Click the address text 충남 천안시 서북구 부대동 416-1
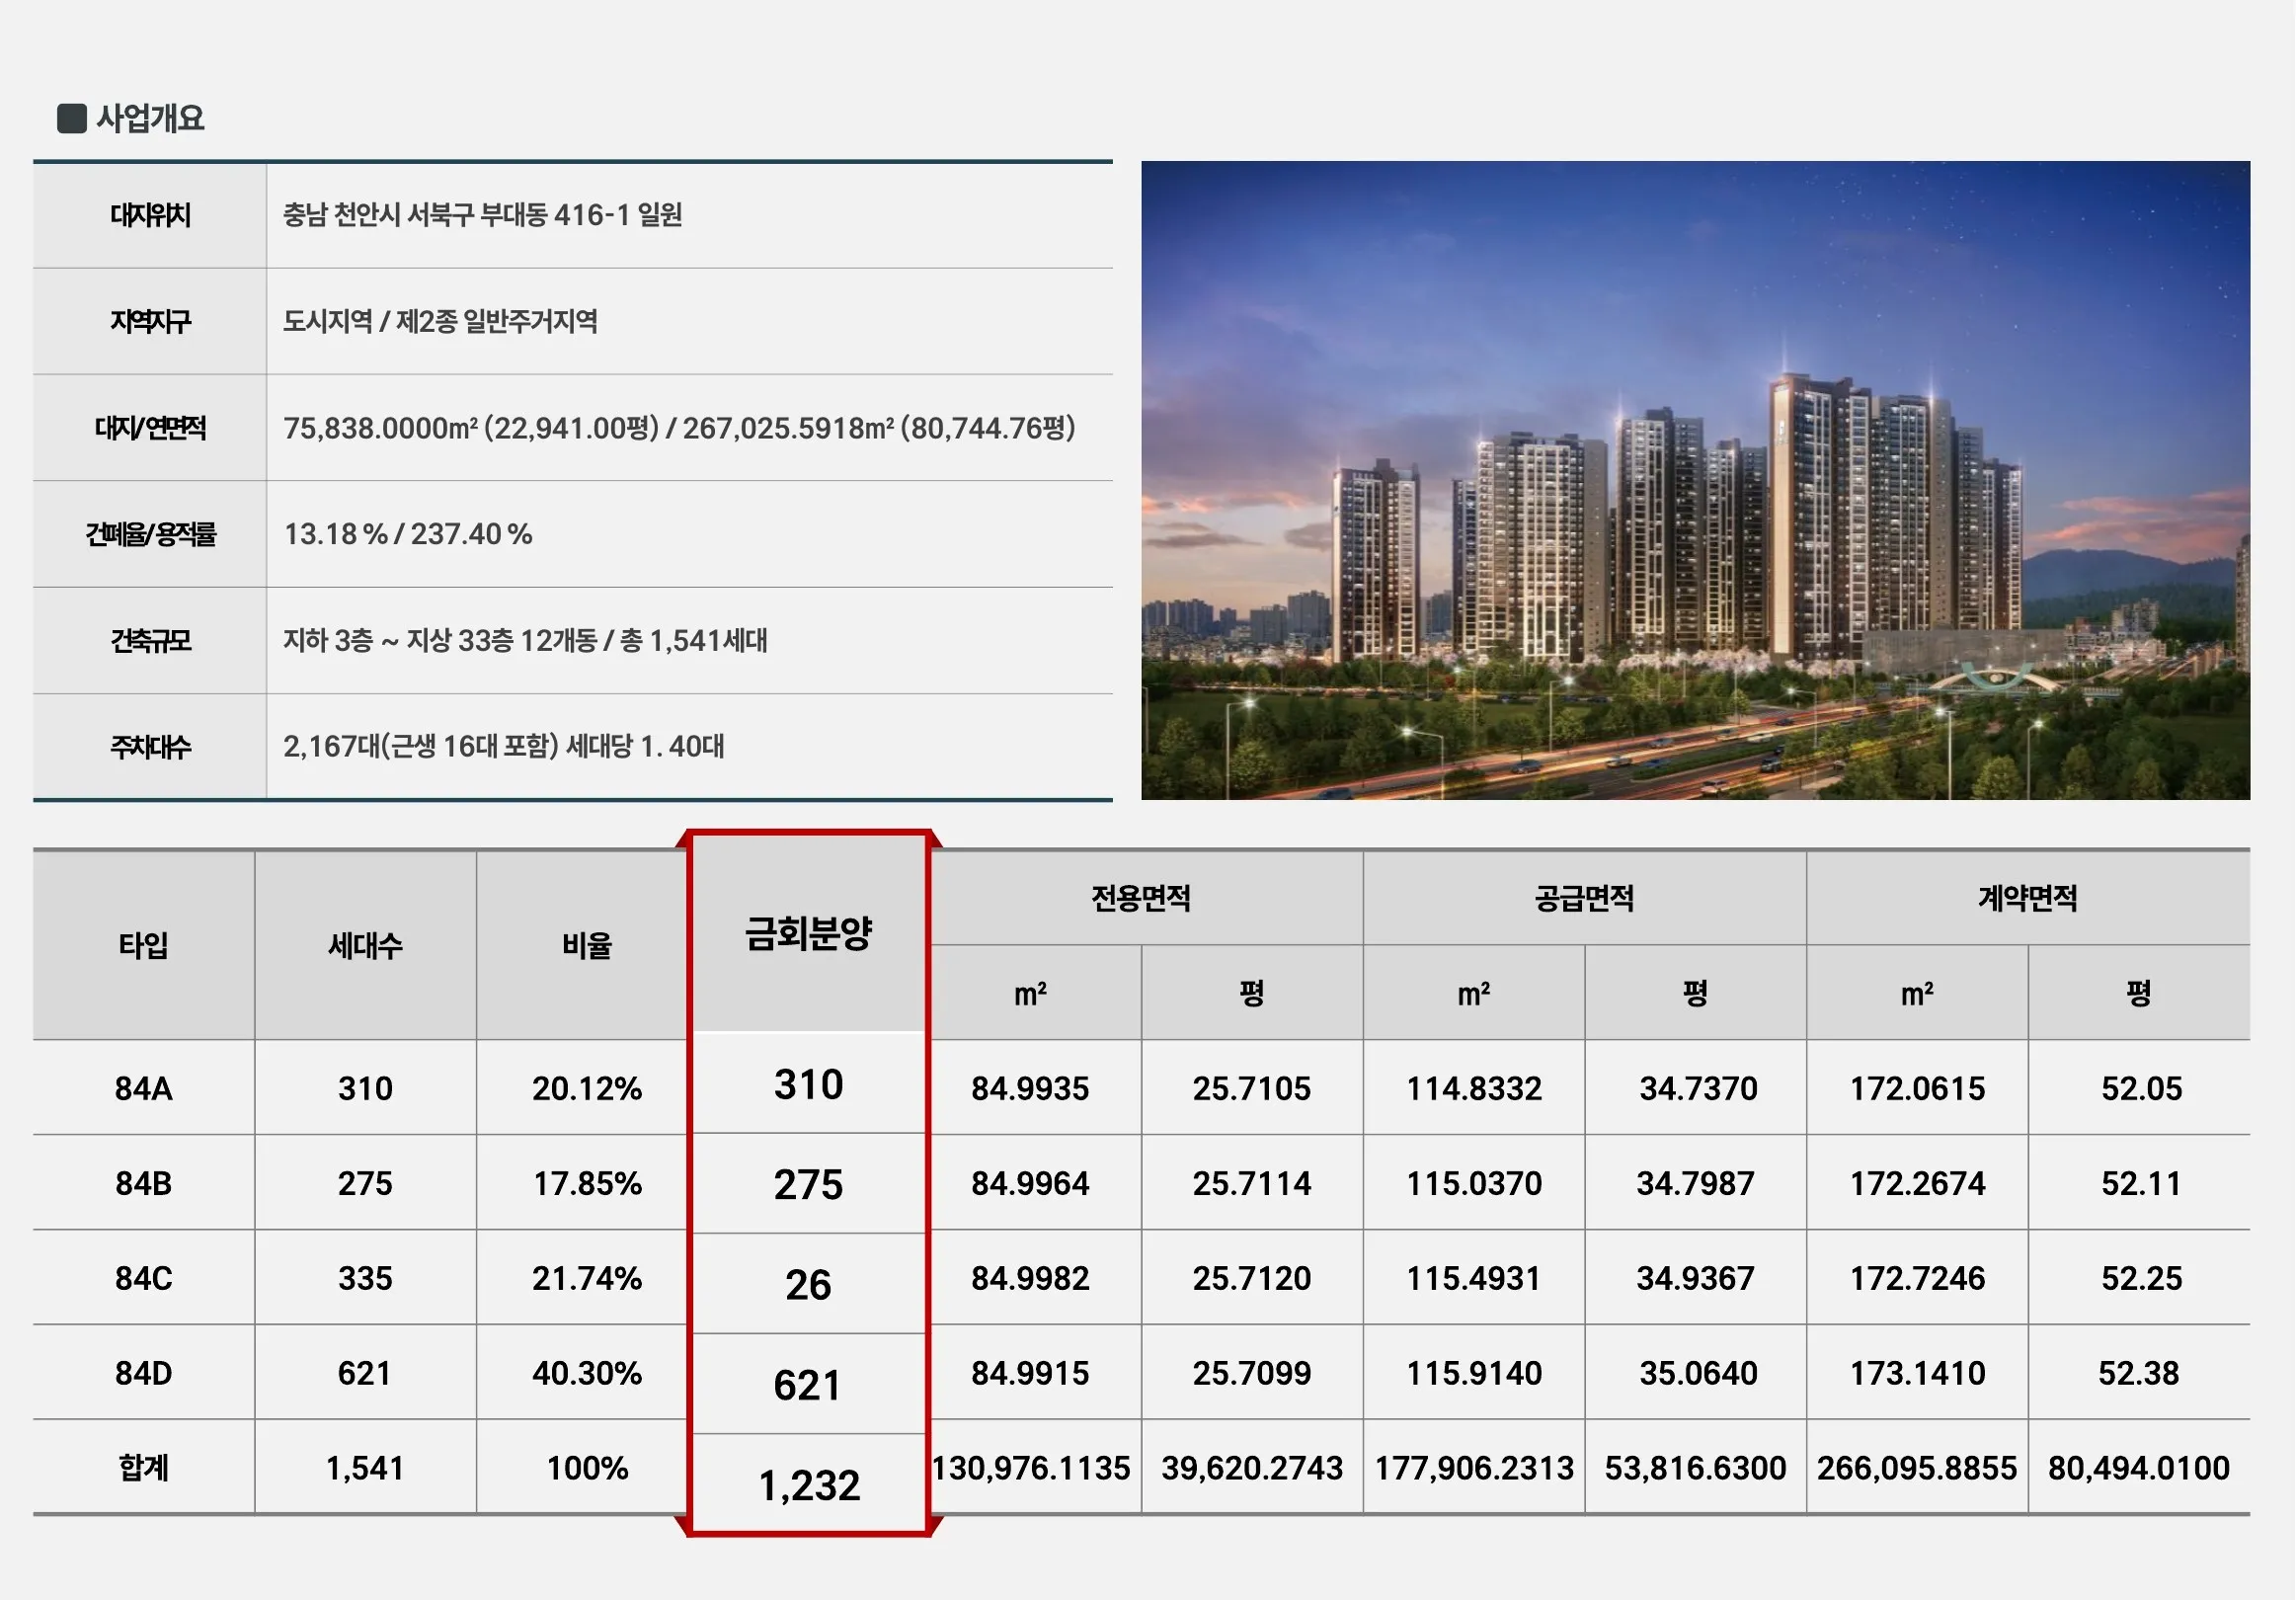Viewport: 2296px width, 1600px height. (x=482, y=215)
